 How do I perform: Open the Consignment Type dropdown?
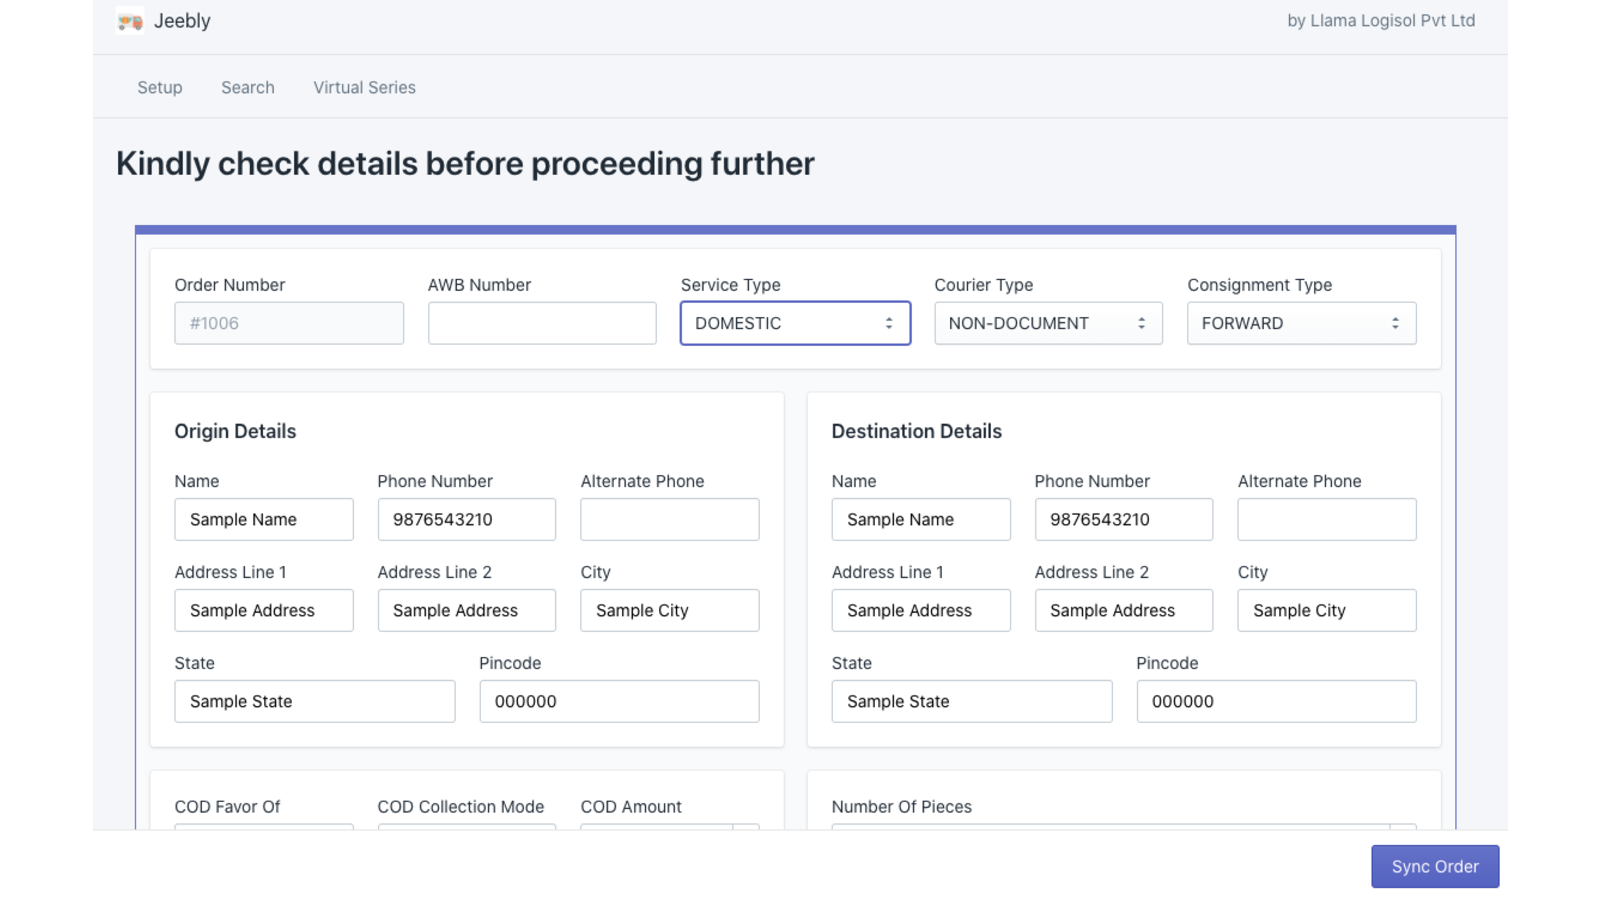(1301, 323)
